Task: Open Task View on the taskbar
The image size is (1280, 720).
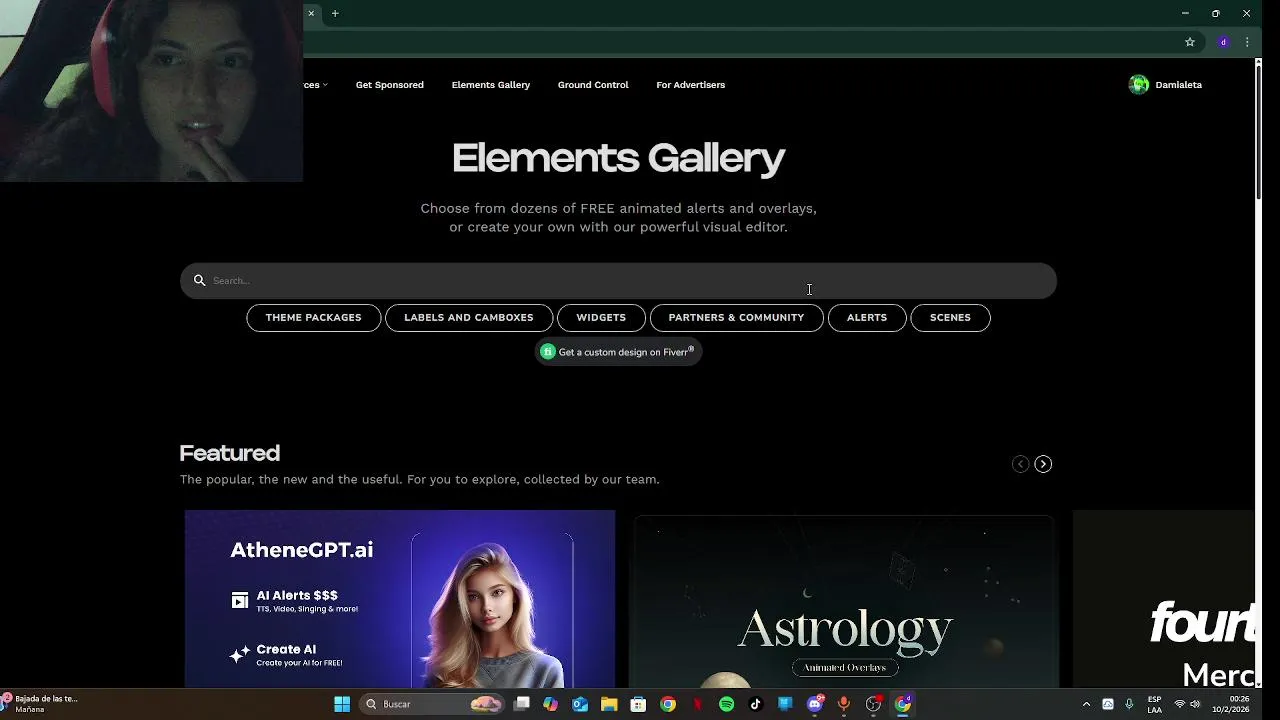Action: (522, 704)
